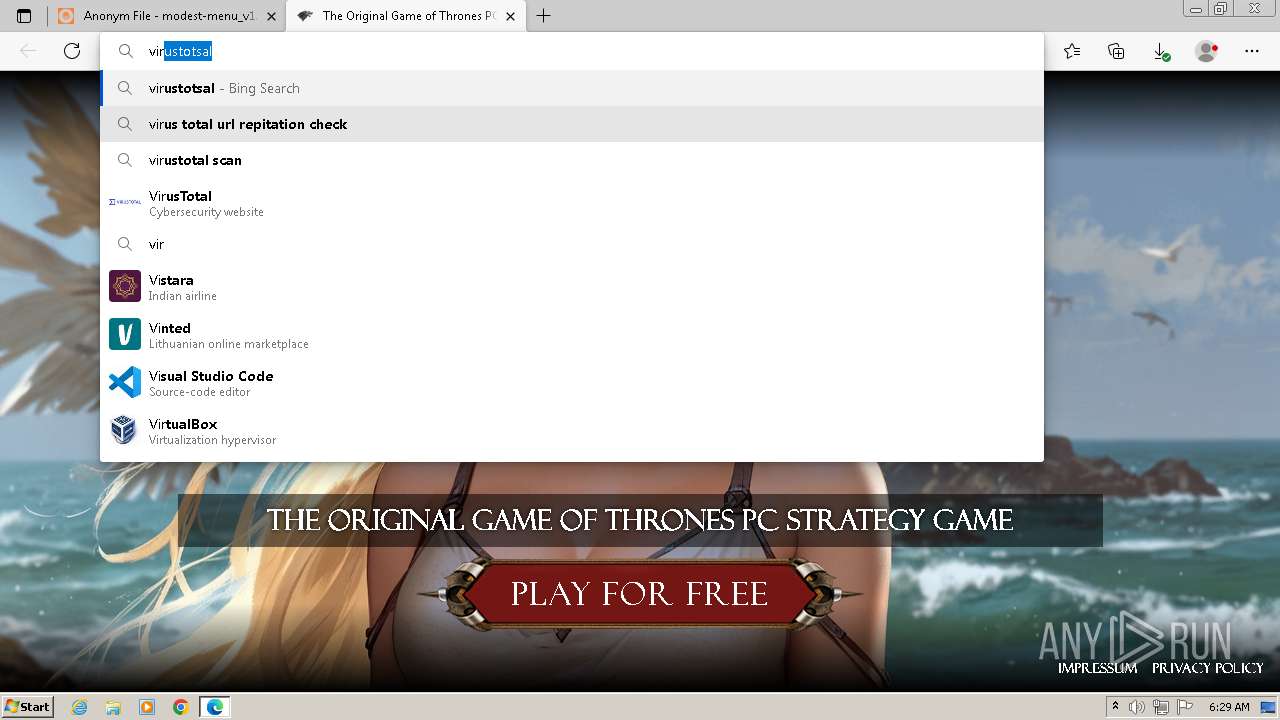Open a new browser tab

(544, 16)
